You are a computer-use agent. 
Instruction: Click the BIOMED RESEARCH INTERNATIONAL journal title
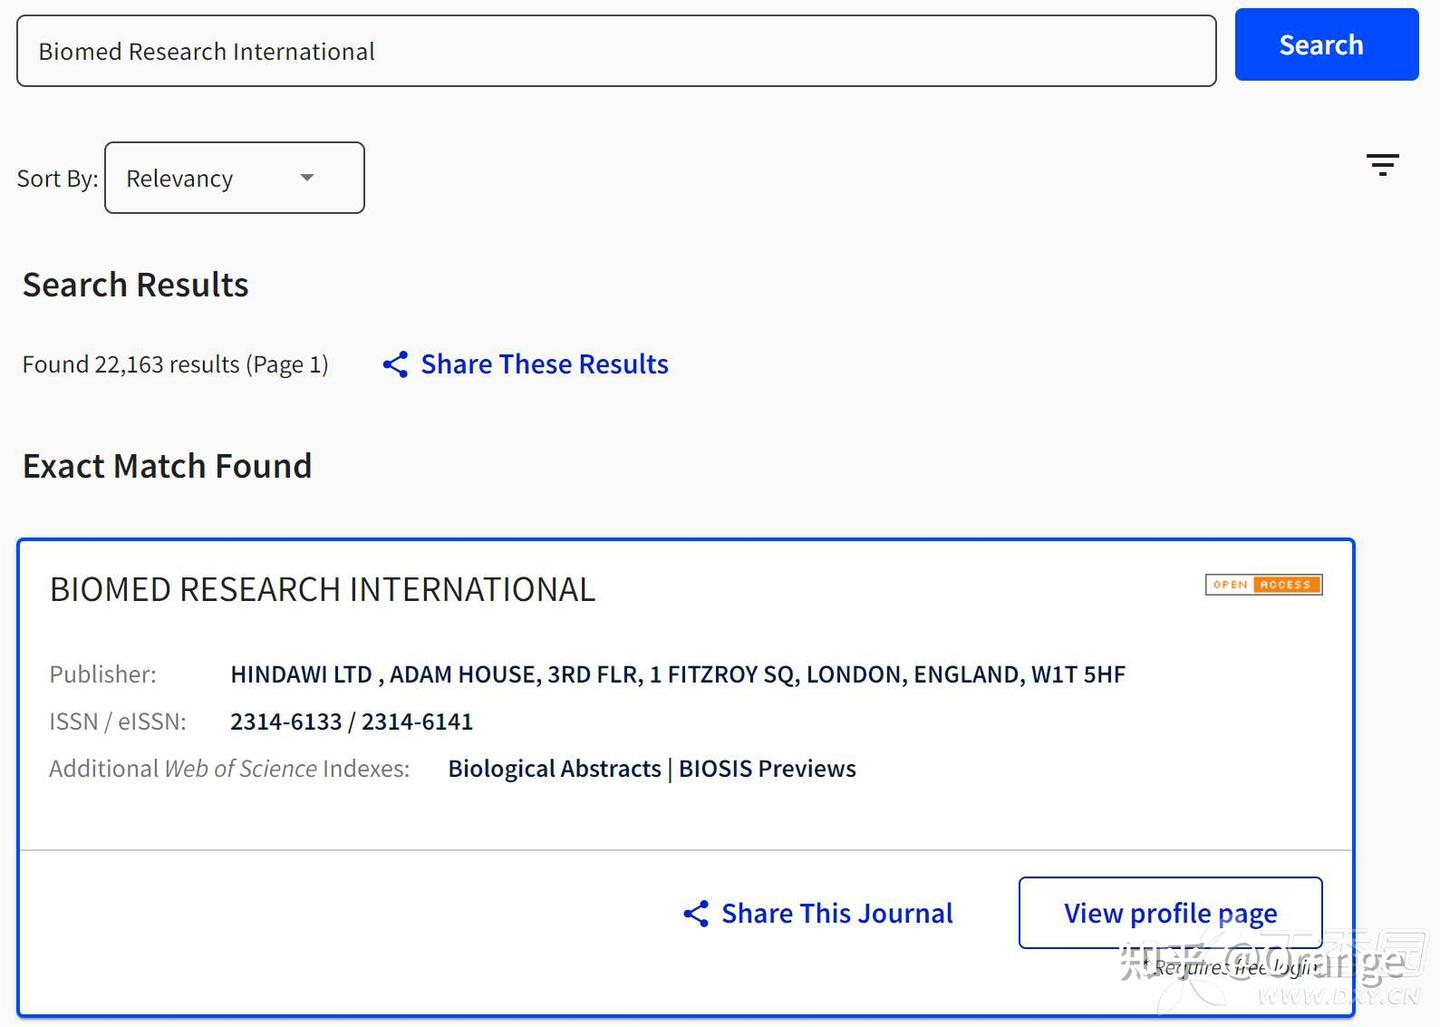[x=322, y=590]
